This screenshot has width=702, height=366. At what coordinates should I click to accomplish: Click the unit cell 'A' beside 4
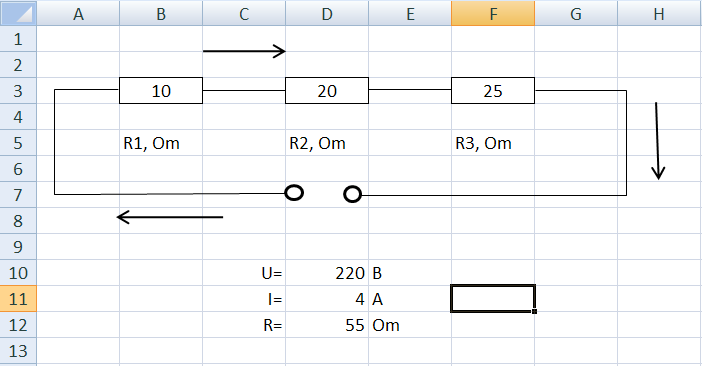click(x=410, y=298)
